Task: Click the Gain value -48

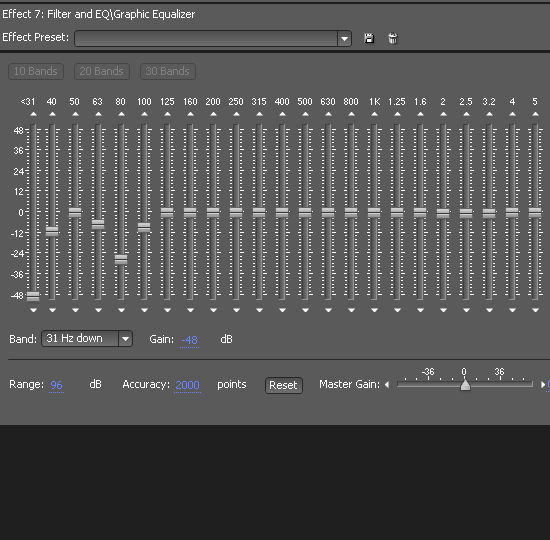Action: tap(189, 340)
